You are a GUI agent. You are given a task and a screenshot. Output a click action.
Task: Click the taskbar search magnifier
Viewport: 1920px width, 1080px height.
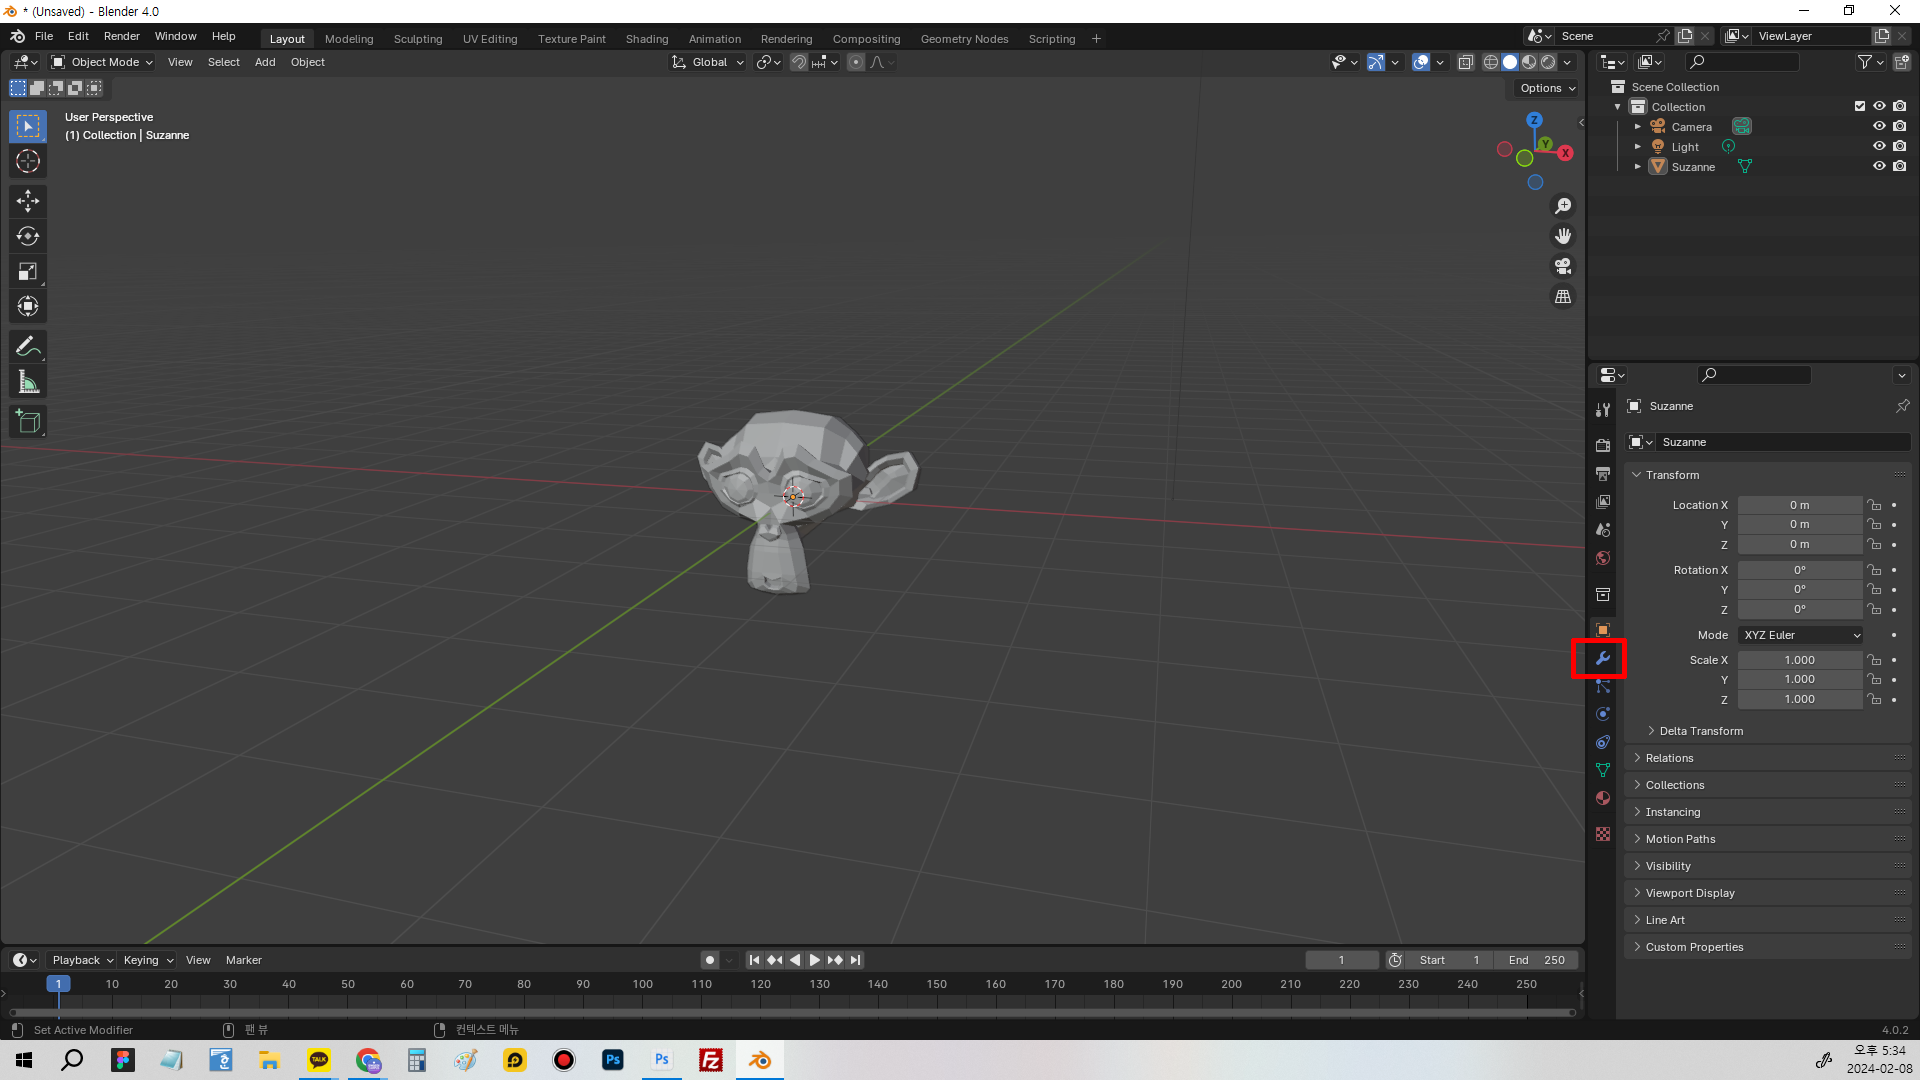[x=72, y=1060]
